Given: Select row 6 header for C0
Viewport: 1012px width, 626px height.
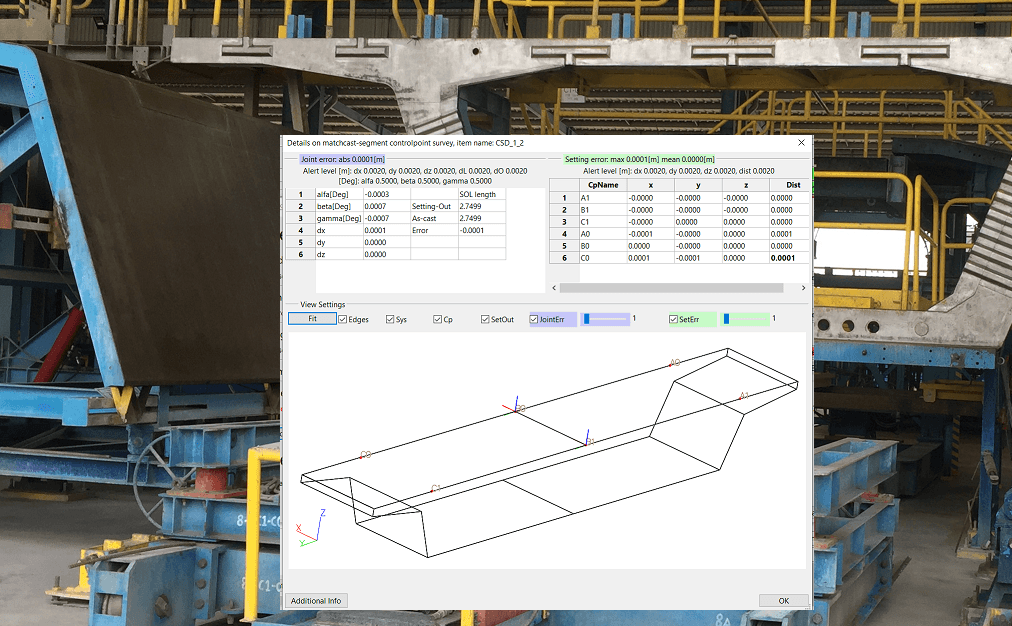Looking at the screenshot, I should 563,258.
